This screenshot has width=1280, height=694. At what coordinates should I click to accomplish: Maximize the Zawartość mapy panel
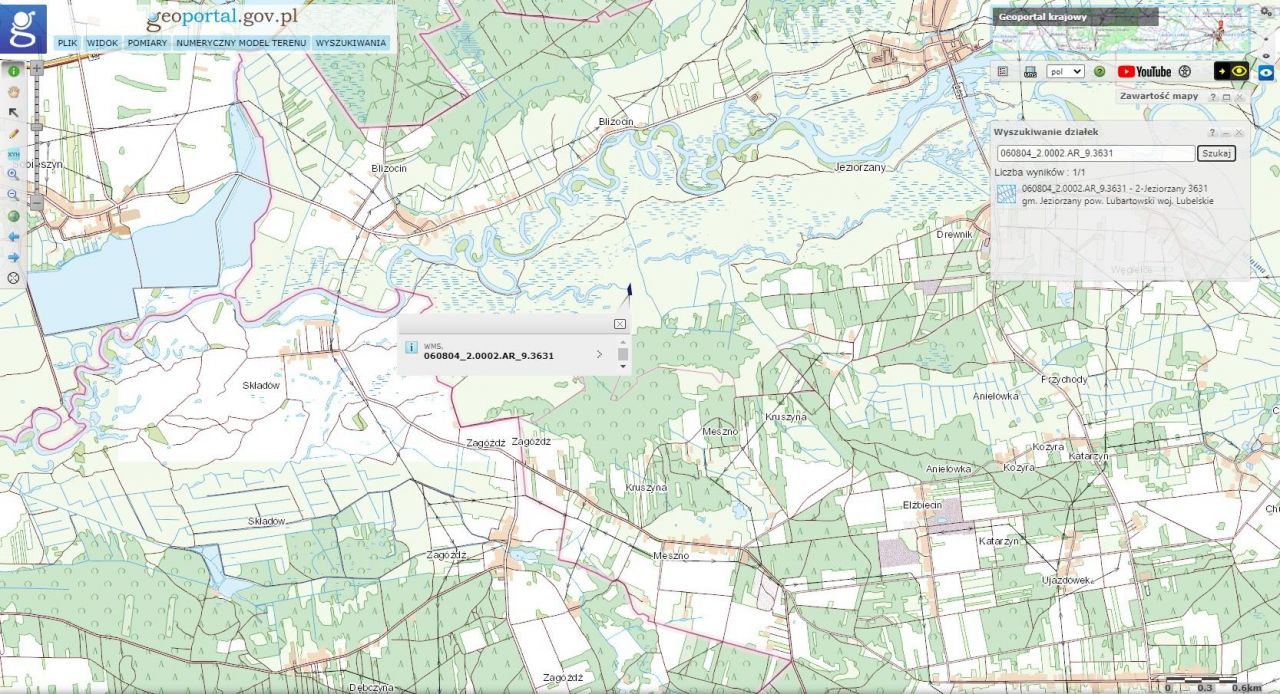click(1226, 97)
